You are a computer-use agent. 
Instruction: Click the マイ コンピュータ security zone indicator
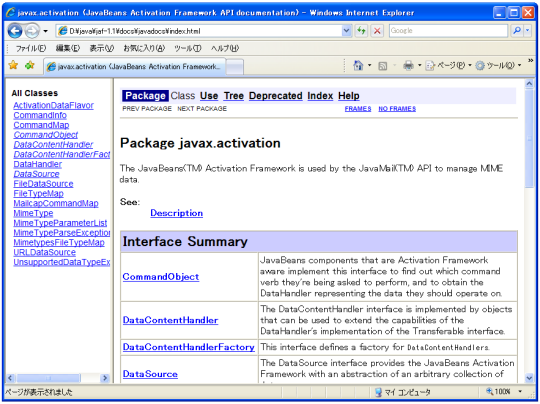point(403,392)
